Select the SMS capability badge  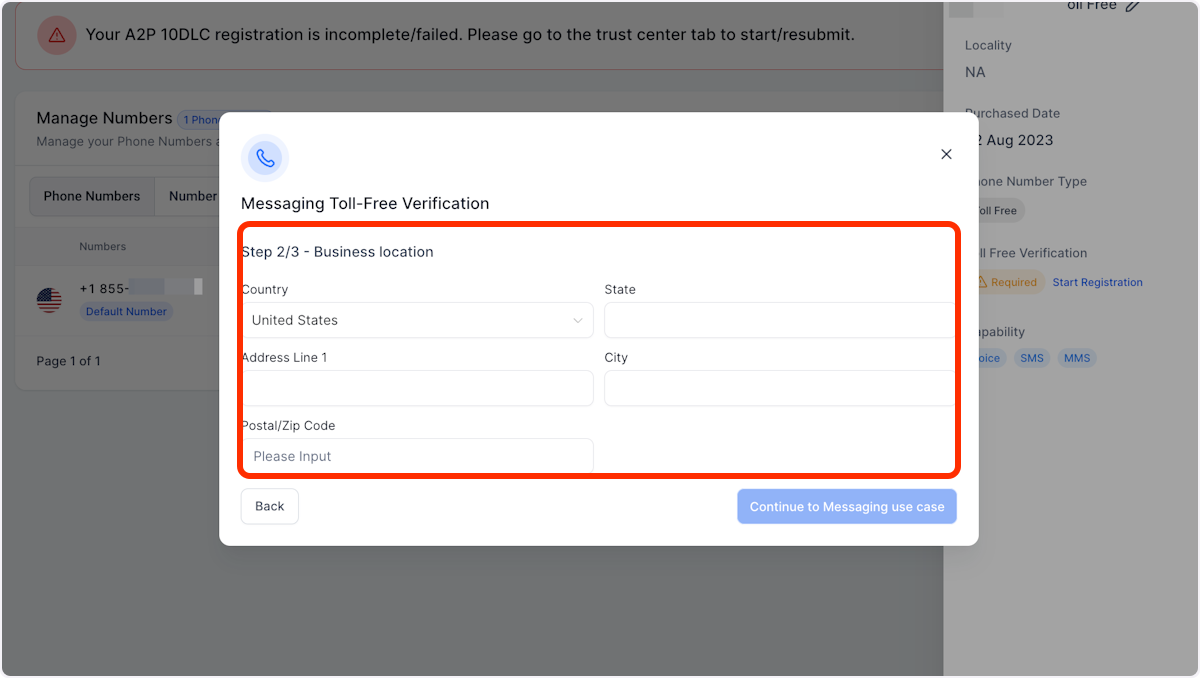[1032, 357]
